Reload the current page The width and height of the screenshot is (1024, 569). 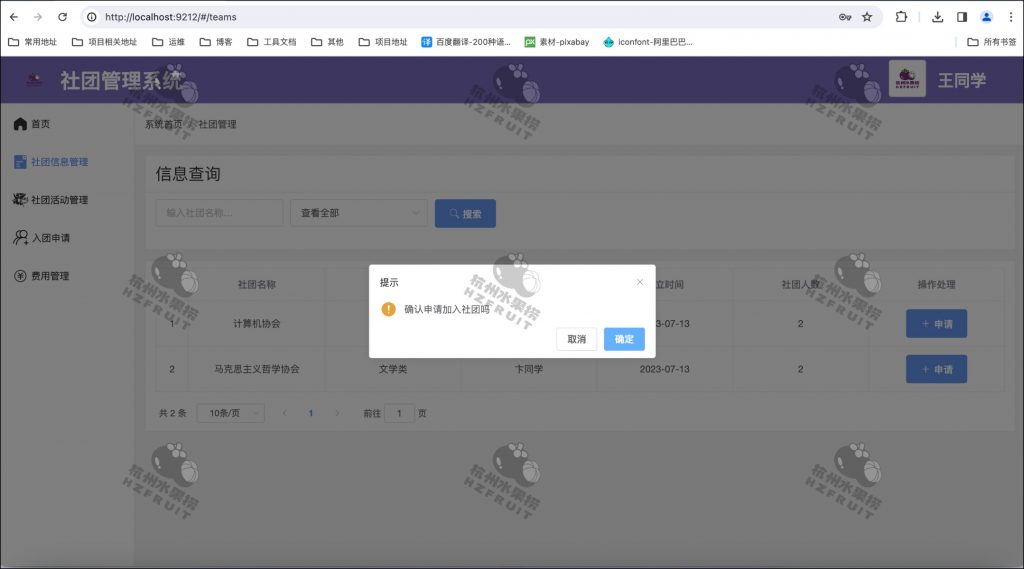pos(62,17)
